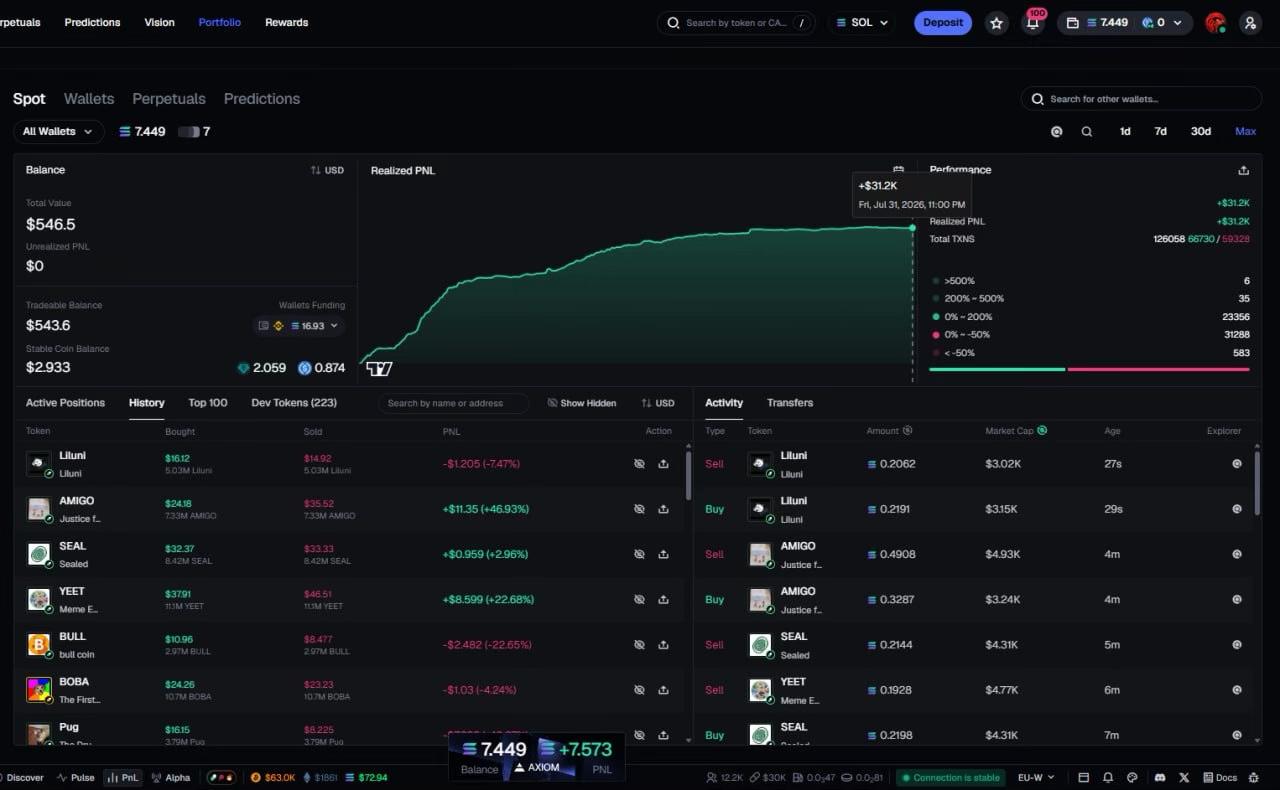Screen dimensions: 1280x790
Task: Open the theme palette icon in footer
Action: pyautogui.click(x=1132, y=777)
